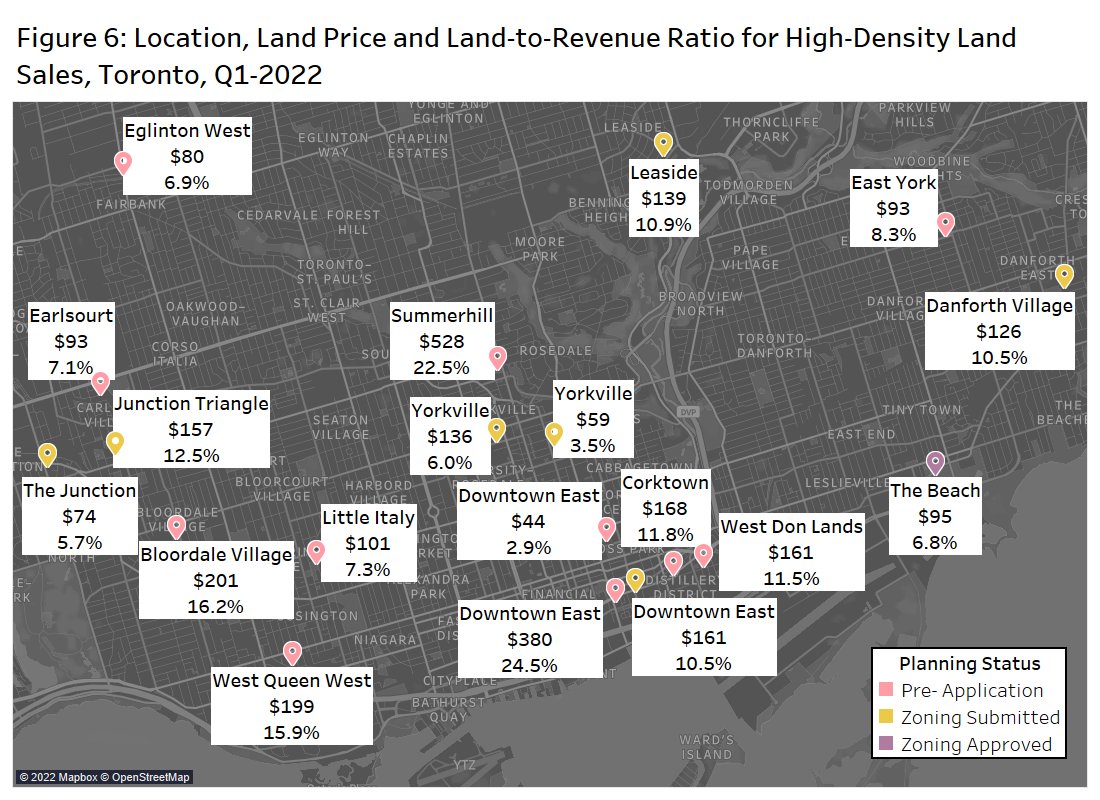Select the Planning Status legend title
The height and width of the screenshot is (800, 1100).
coord(970,664)
